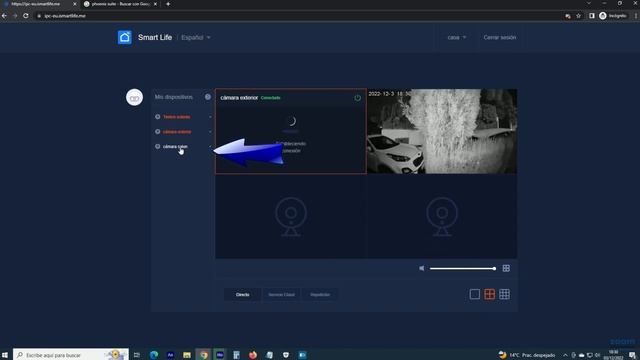Screen dimensions: 640x360
Task: Click the small grid icon beside volume slider
Action: (x=506, y=268)
